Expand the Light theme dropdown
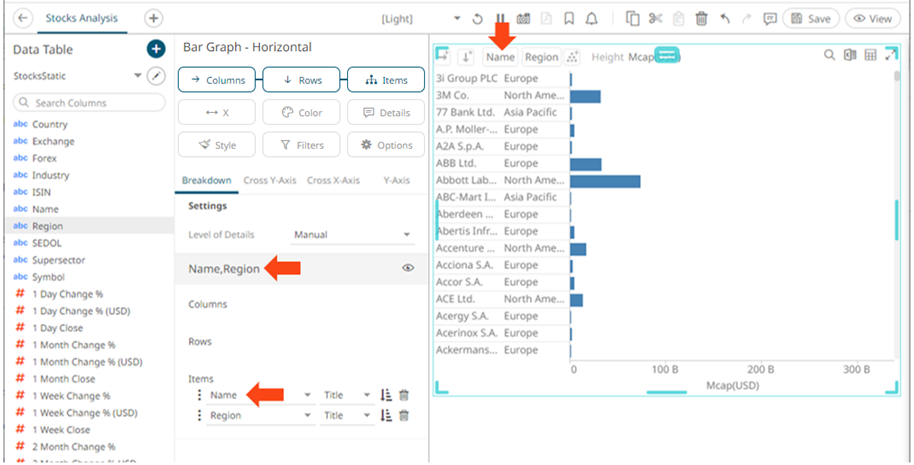The height and width of the screenshot is (465, 914). (457, 18)
